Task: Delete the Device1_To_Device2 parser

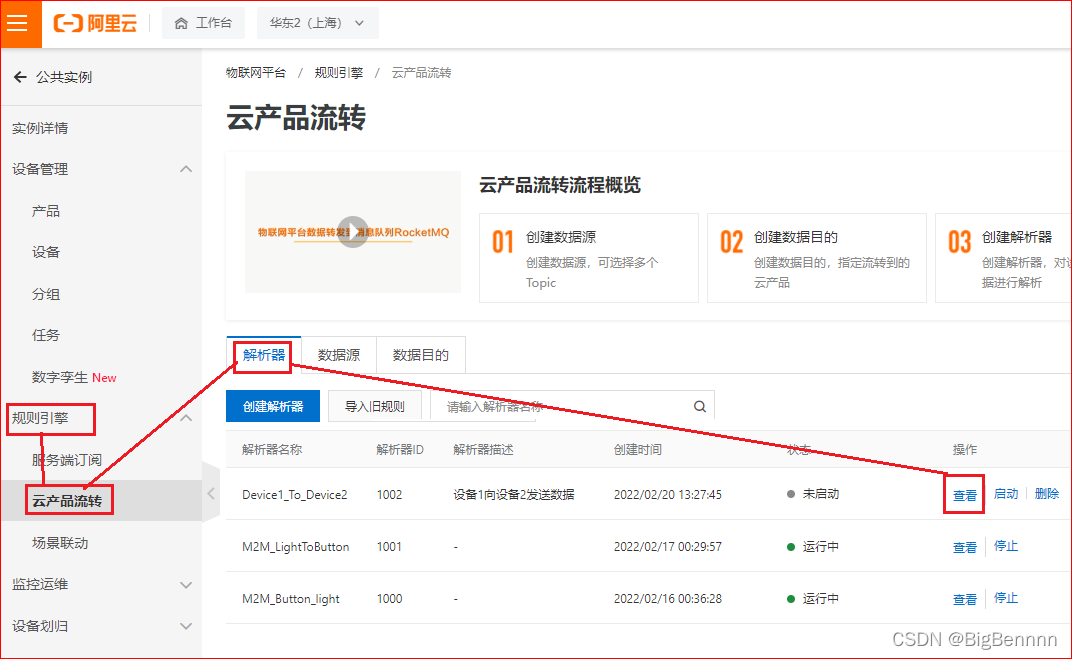Action: (x=1047, y=494)
